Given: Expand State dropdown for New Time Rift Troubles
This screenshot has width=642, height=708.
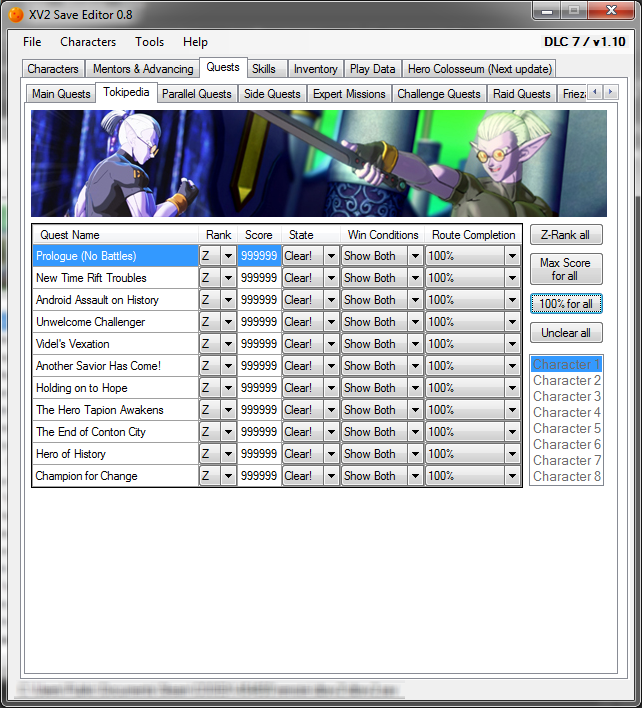Looking at the screenshot, I should click(x=331, y=278).
